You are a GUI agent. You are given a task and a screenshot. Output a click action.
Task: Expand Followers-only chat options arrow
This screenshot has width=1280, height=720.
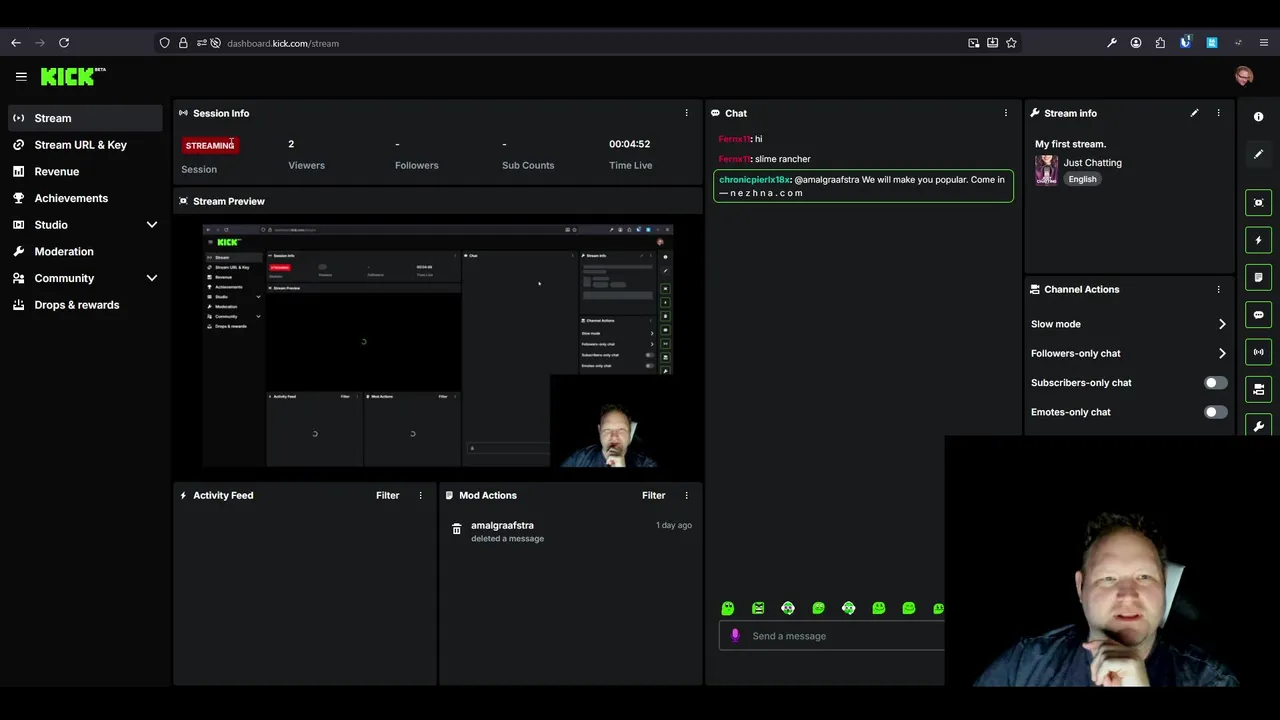(1221, 353)
